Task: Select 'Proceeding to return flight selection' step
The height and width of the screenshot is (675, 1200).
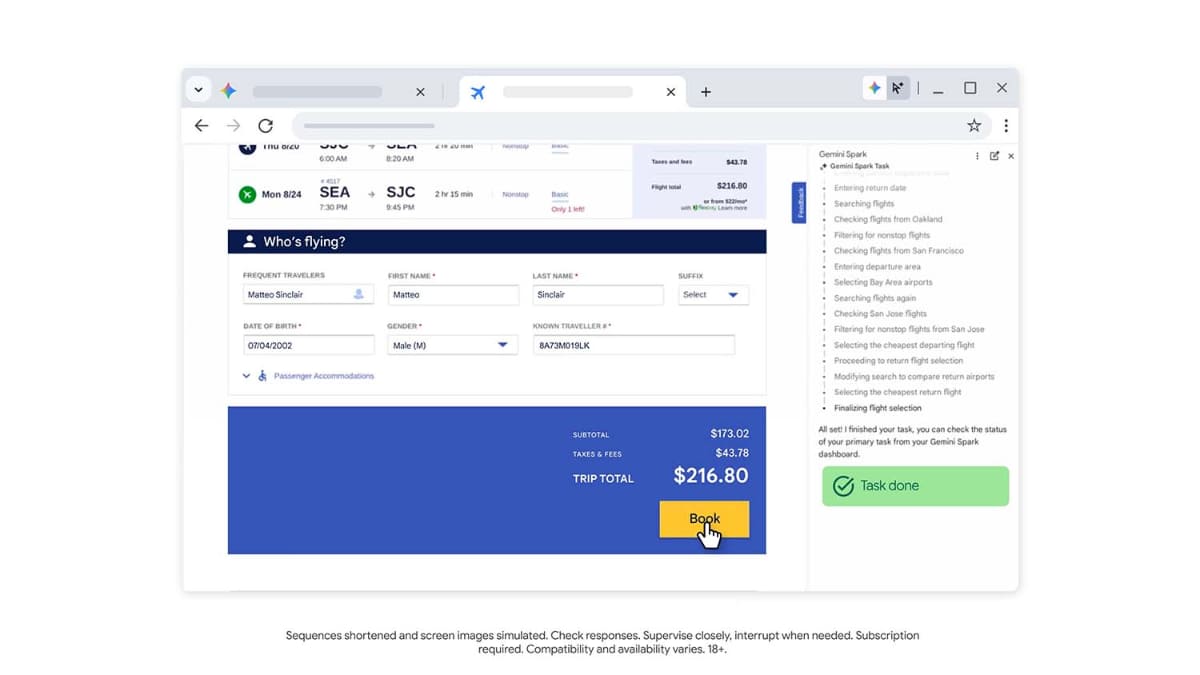Action: [x=899, y=361]
